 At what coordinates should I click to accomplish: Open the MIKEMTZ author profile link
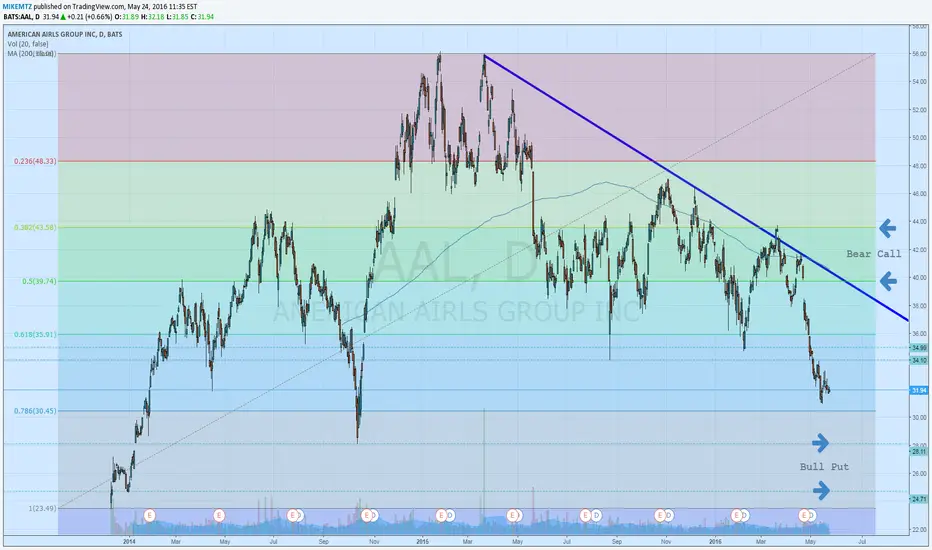point(18,7)
